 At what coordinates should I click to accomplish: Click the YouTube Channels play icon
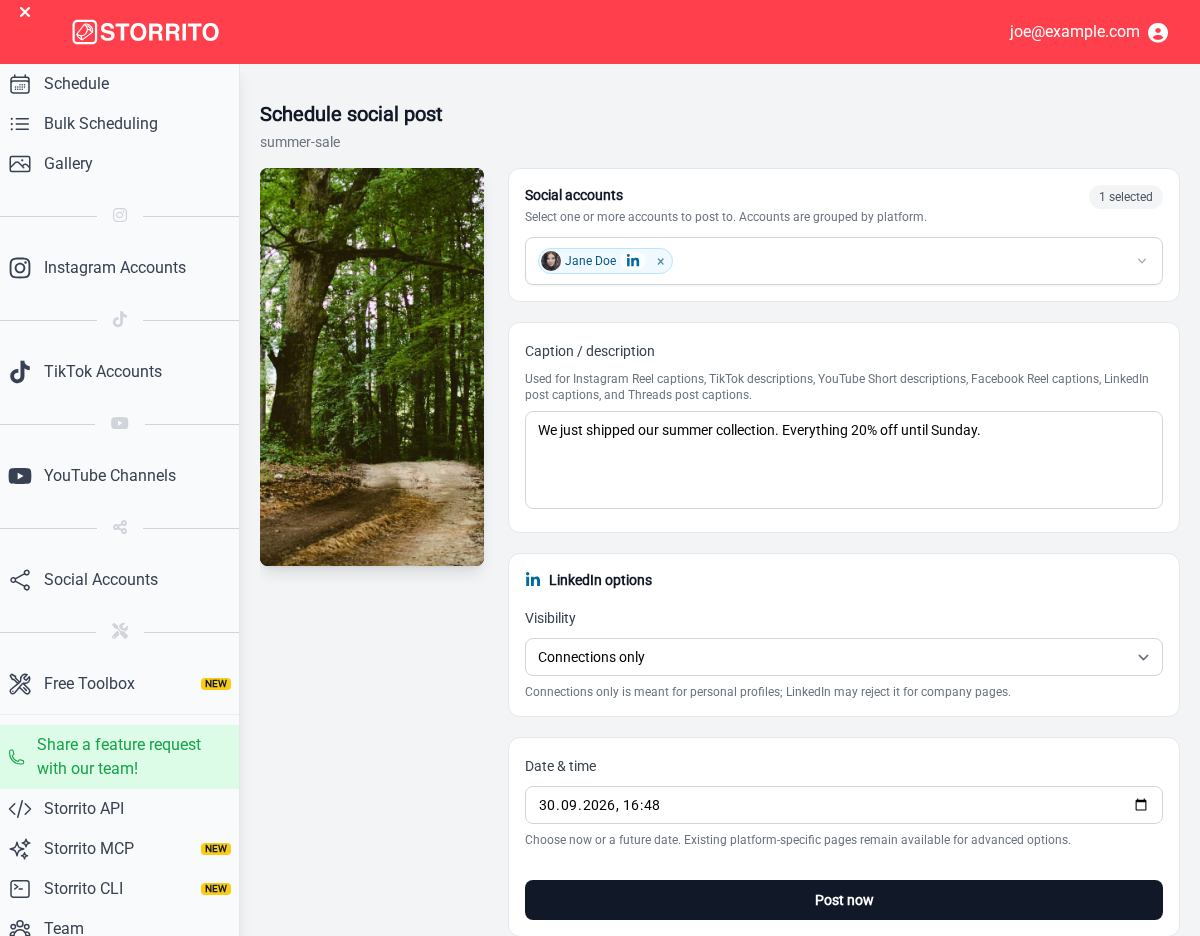point(20,476)
